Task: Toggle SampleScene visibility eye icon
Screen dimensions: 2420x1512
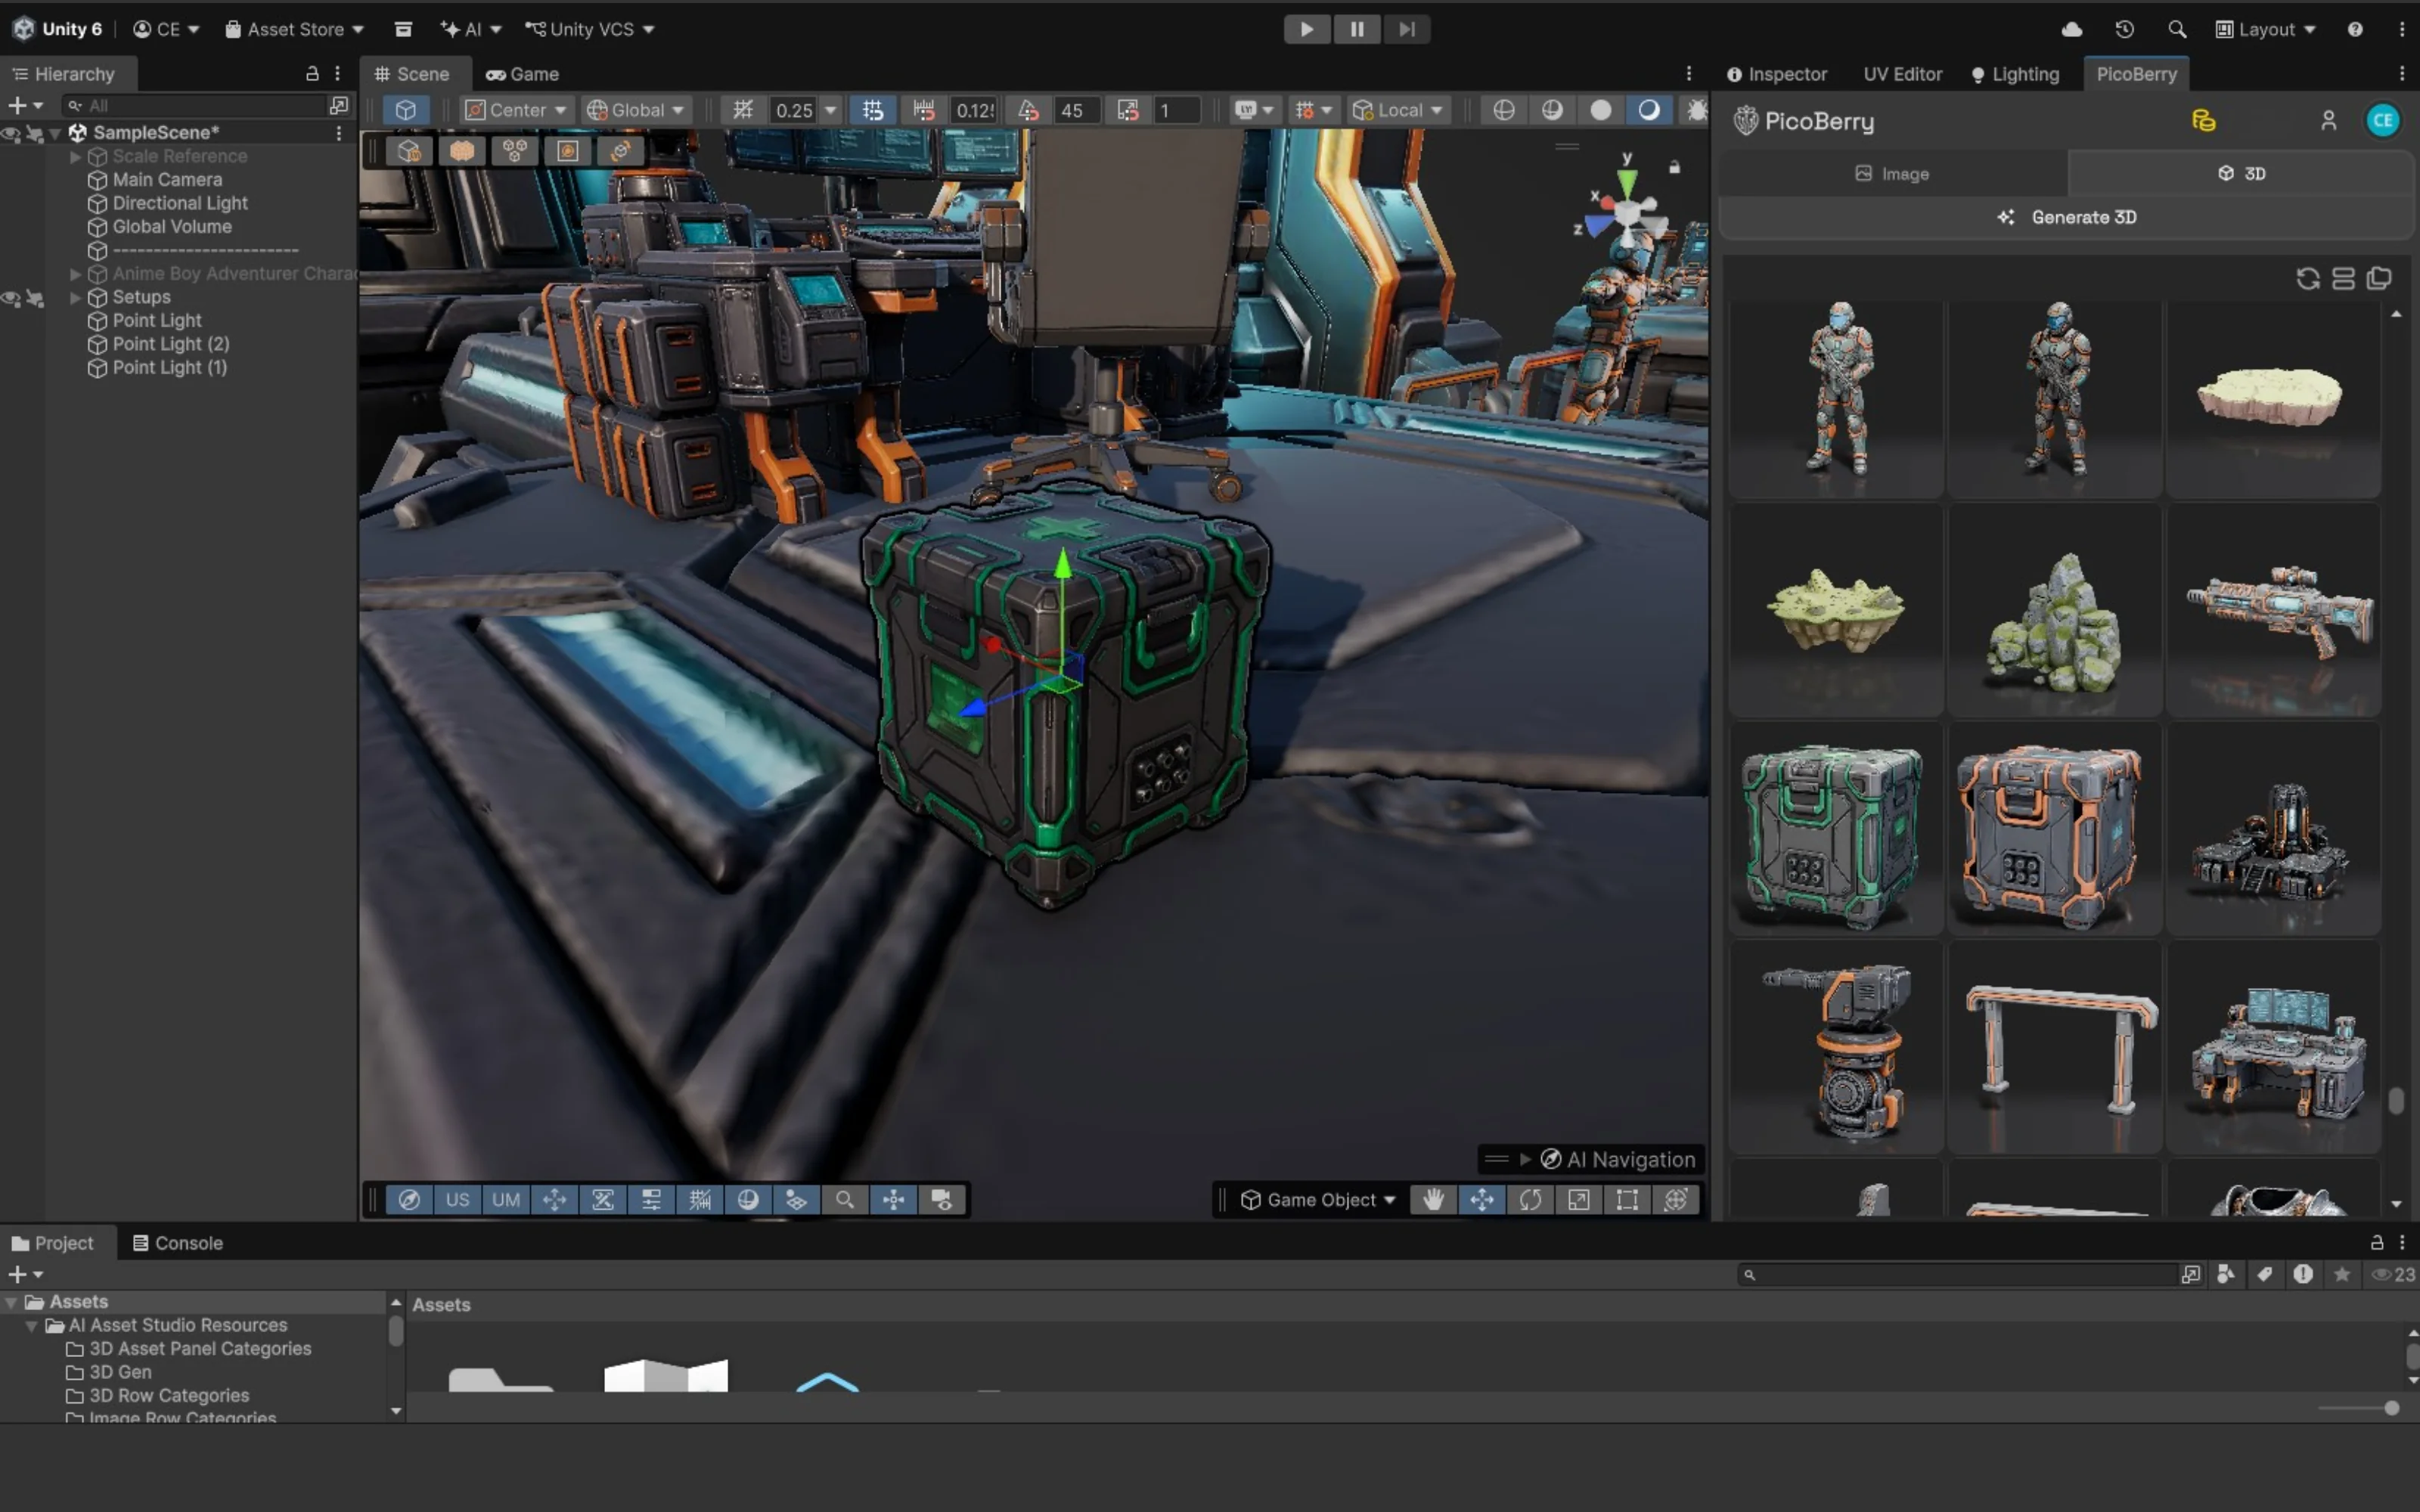Action: pyautogui.click(x=11, y=133)
